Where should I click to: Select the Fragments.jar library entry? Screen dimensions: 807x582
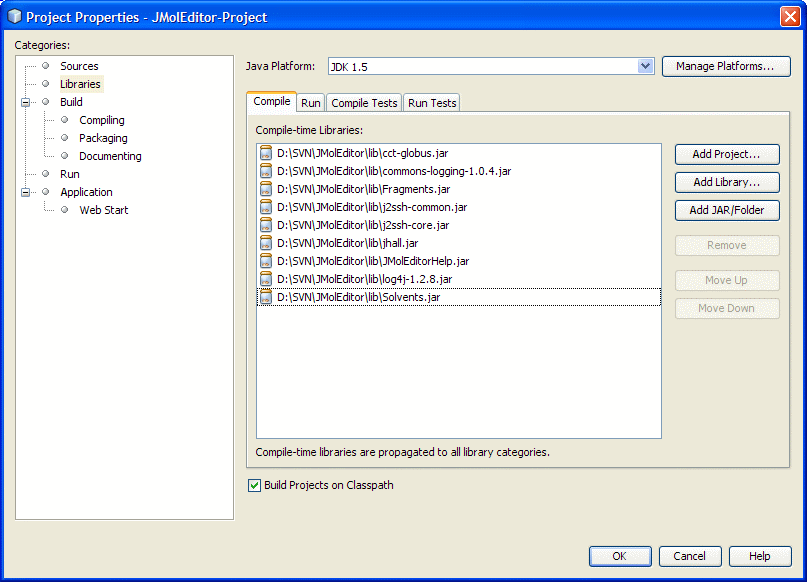pyautogui.click(x=459, y=189)
